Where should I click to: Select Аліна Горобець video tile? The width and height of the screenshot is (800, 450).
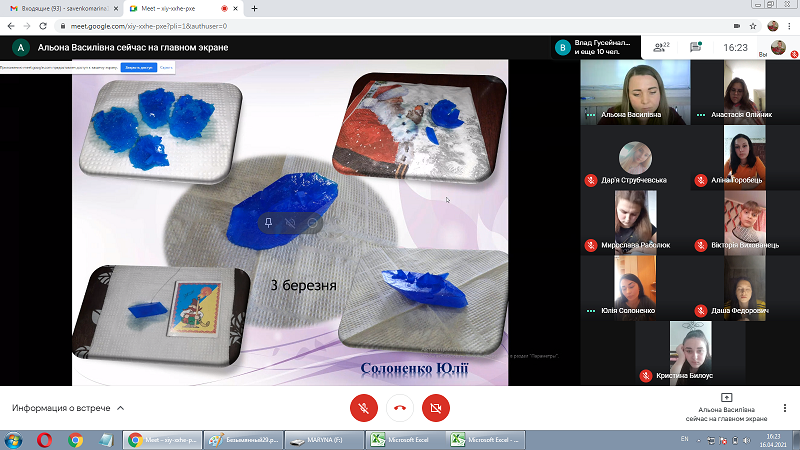tap(745, 158)
